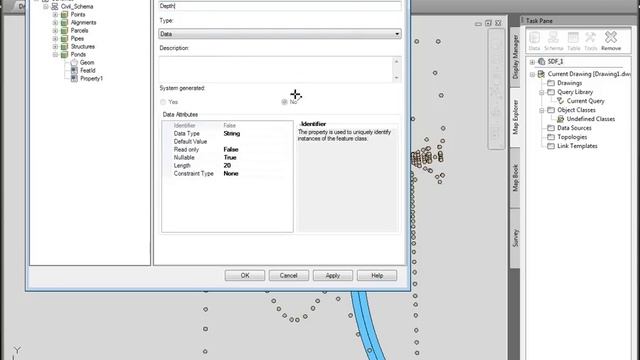Viewport: 640px width, 360px height.
Task: Click the Parcels feature class icon
Action: [x=64, y=31]
